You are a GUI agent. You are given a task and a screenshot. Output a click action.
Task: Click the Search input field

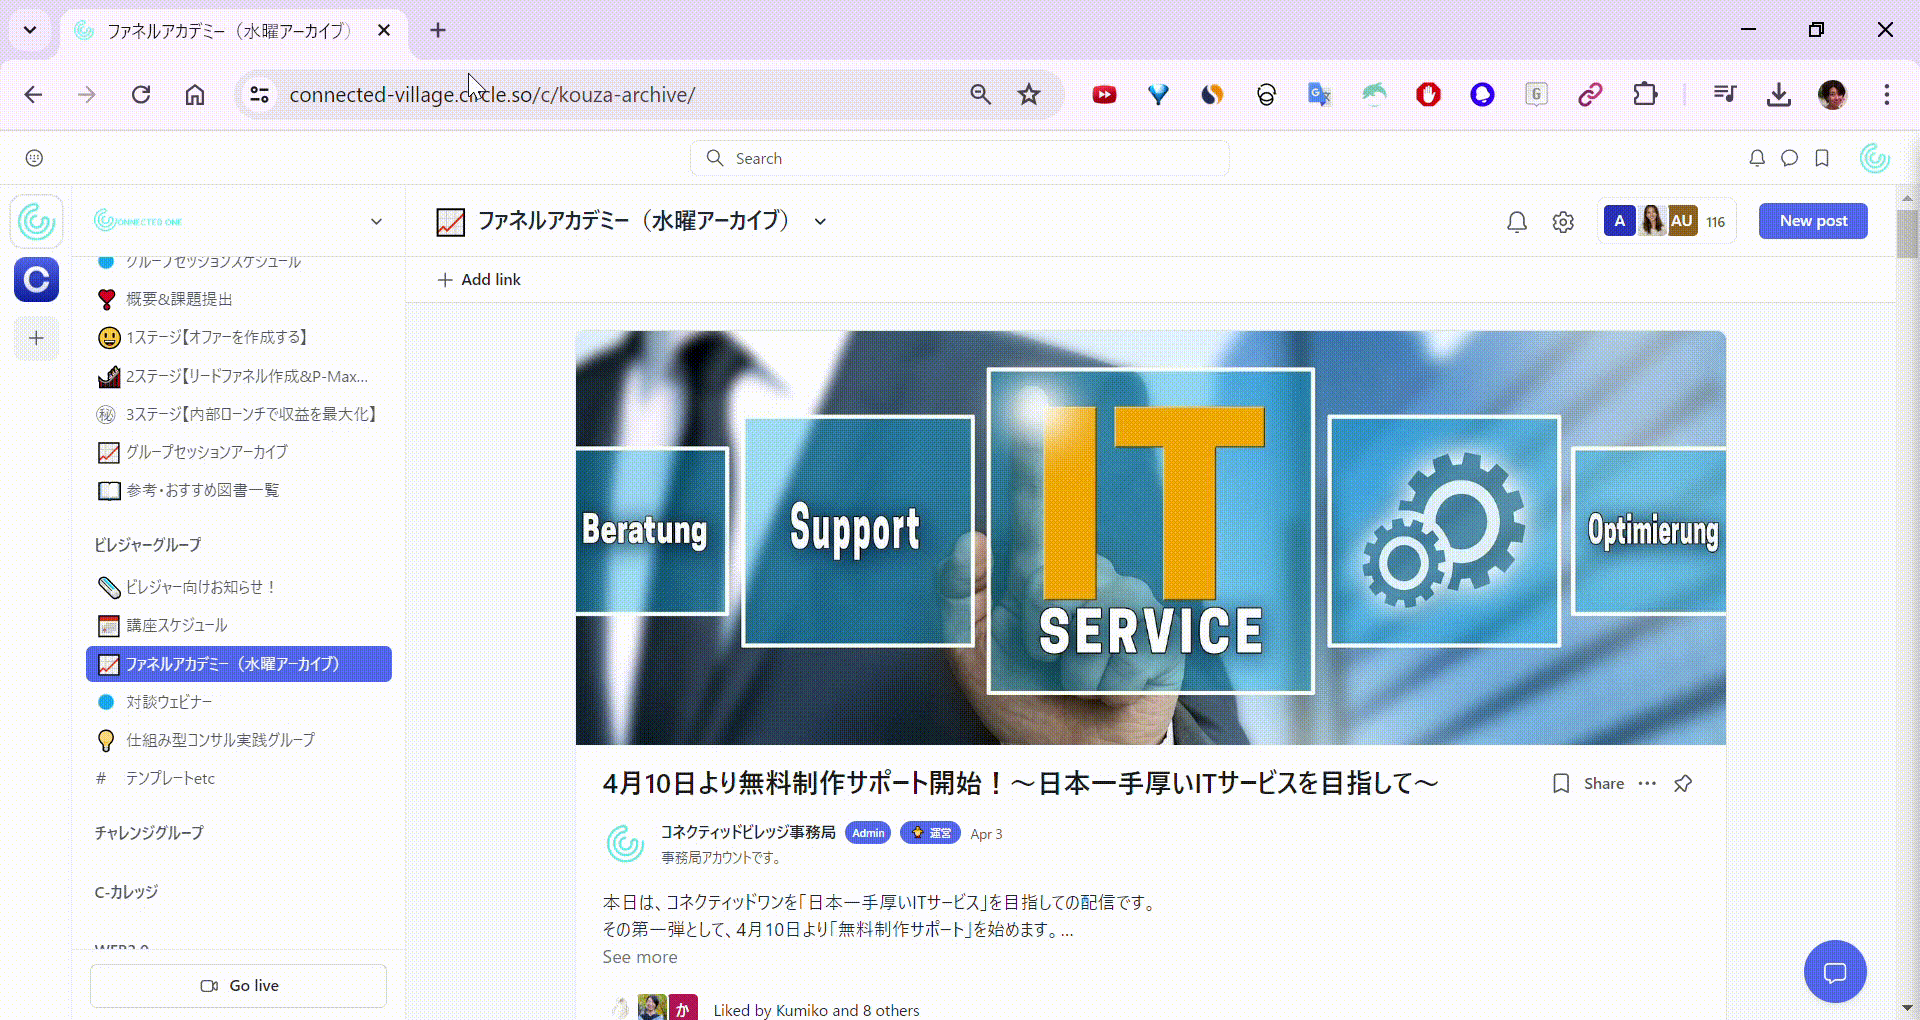959,158
